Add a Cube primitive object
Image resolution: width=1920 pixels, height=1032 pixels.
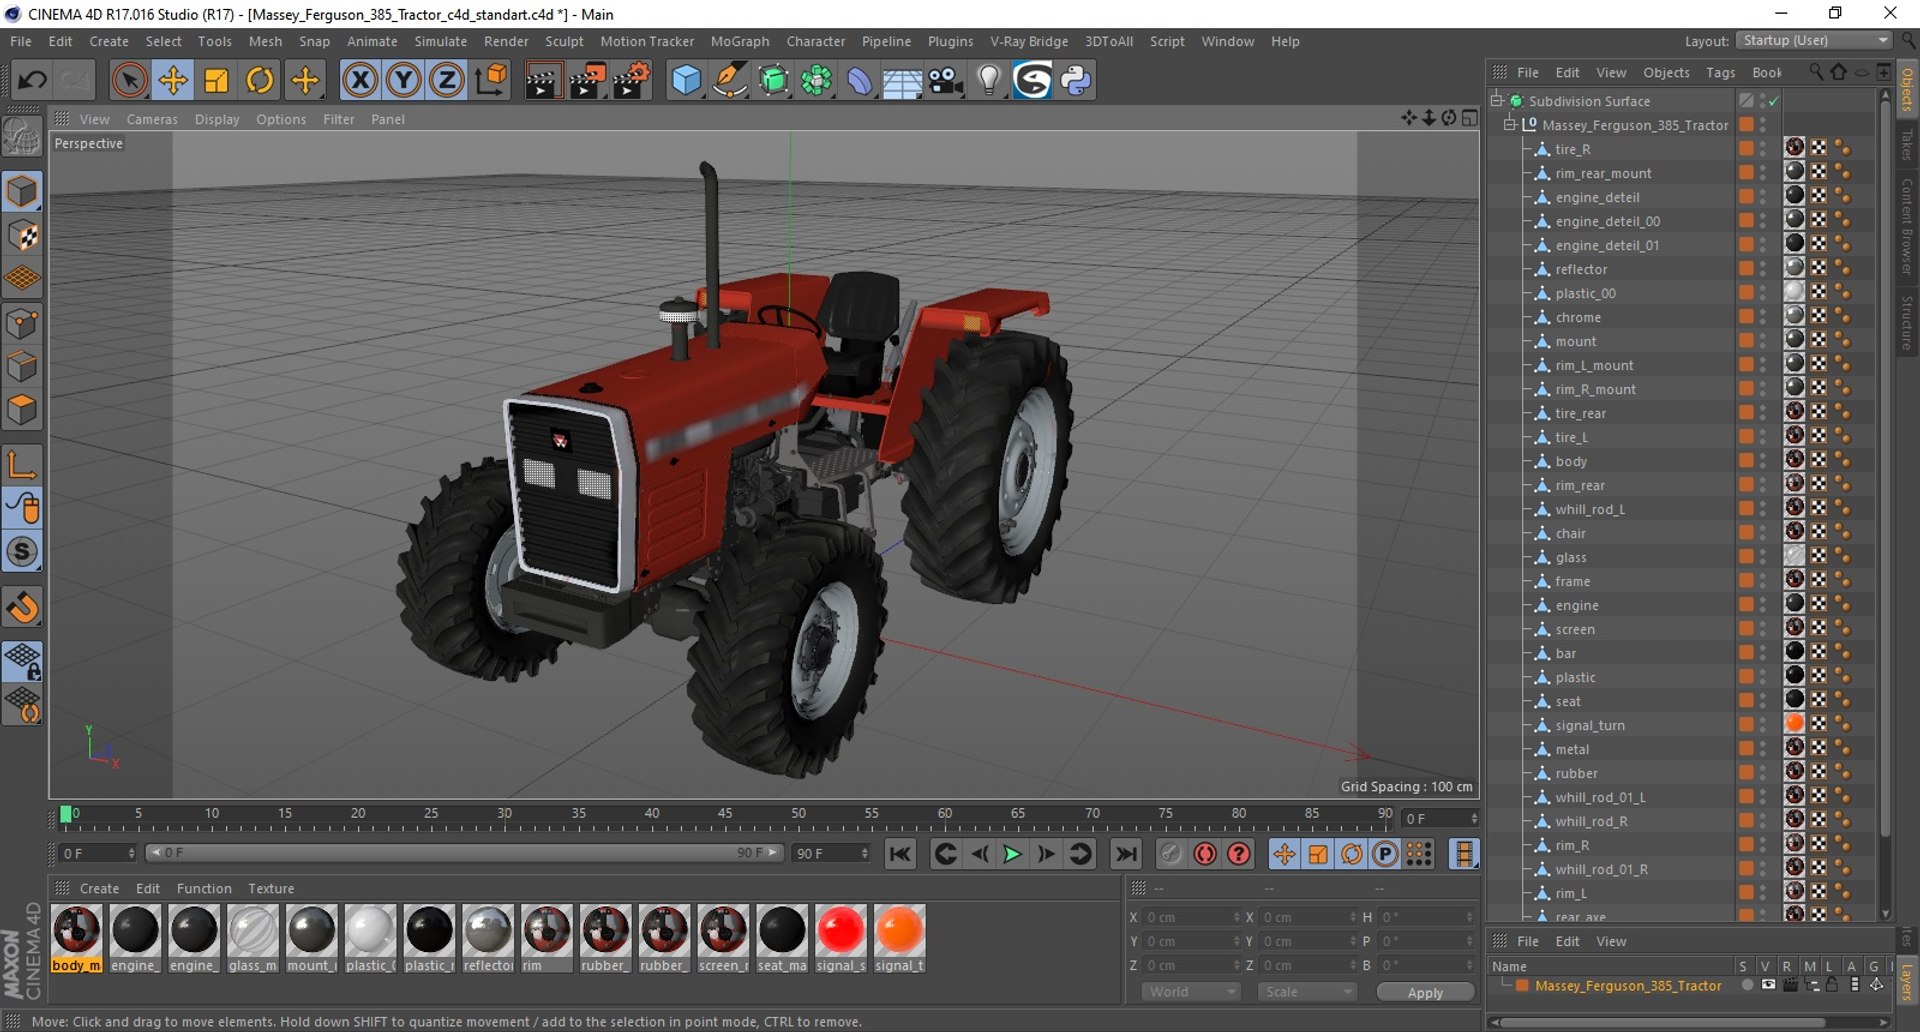click(686, 80)
